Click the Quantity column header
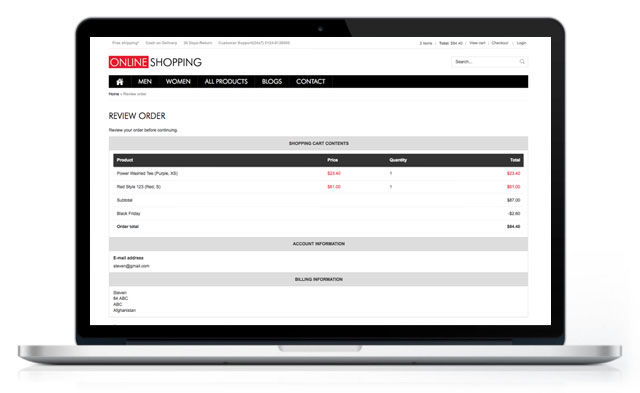Screen dimensions: 640x393 (x=398, y=160)
